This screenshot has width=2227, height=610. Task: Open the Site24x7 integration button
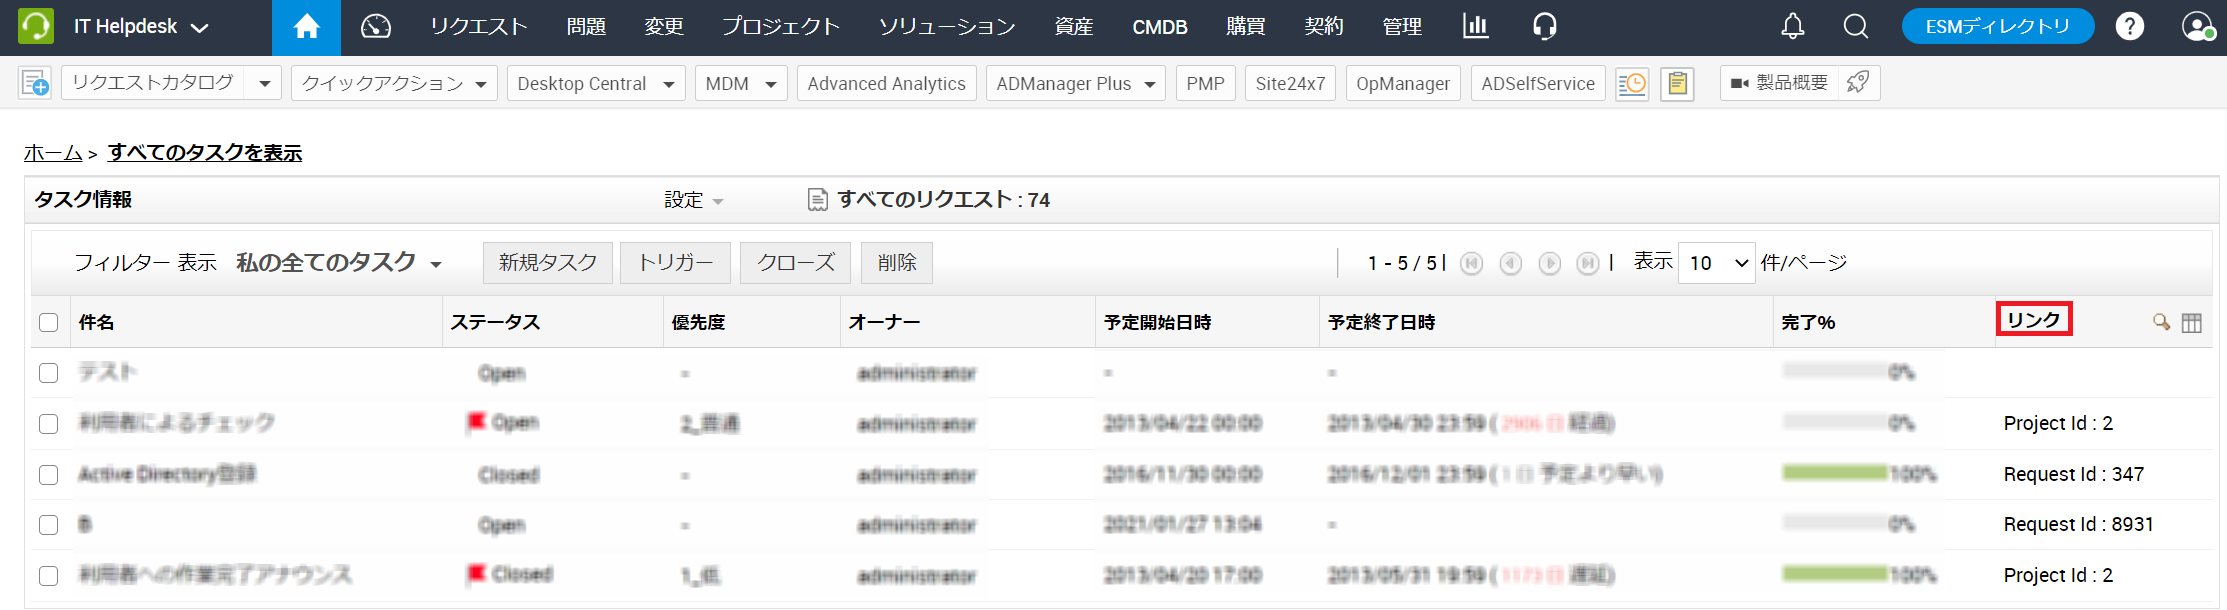pyautogui.click(x=1290, y=84)
